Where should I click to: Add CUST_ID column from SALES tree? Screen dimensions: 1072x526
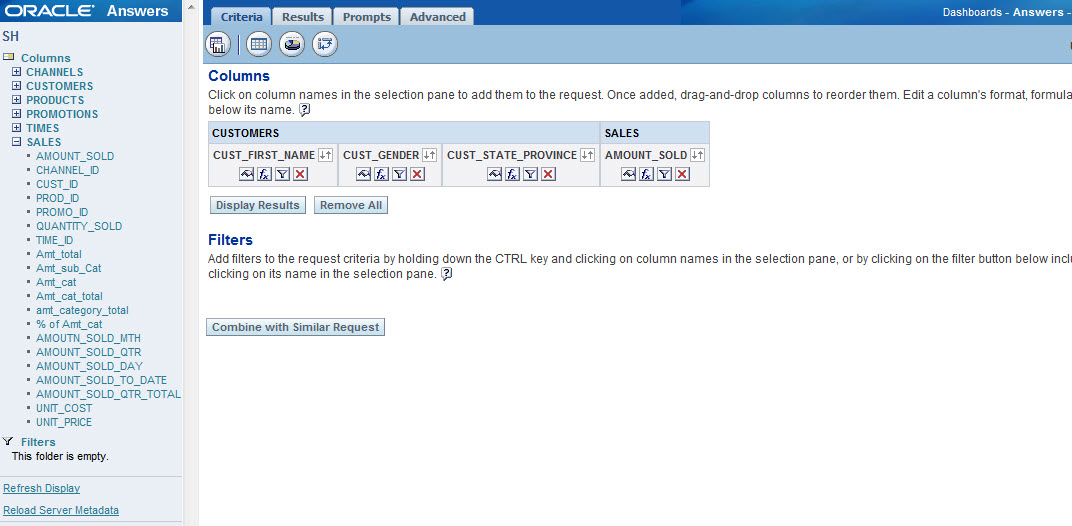pos(57,184)
